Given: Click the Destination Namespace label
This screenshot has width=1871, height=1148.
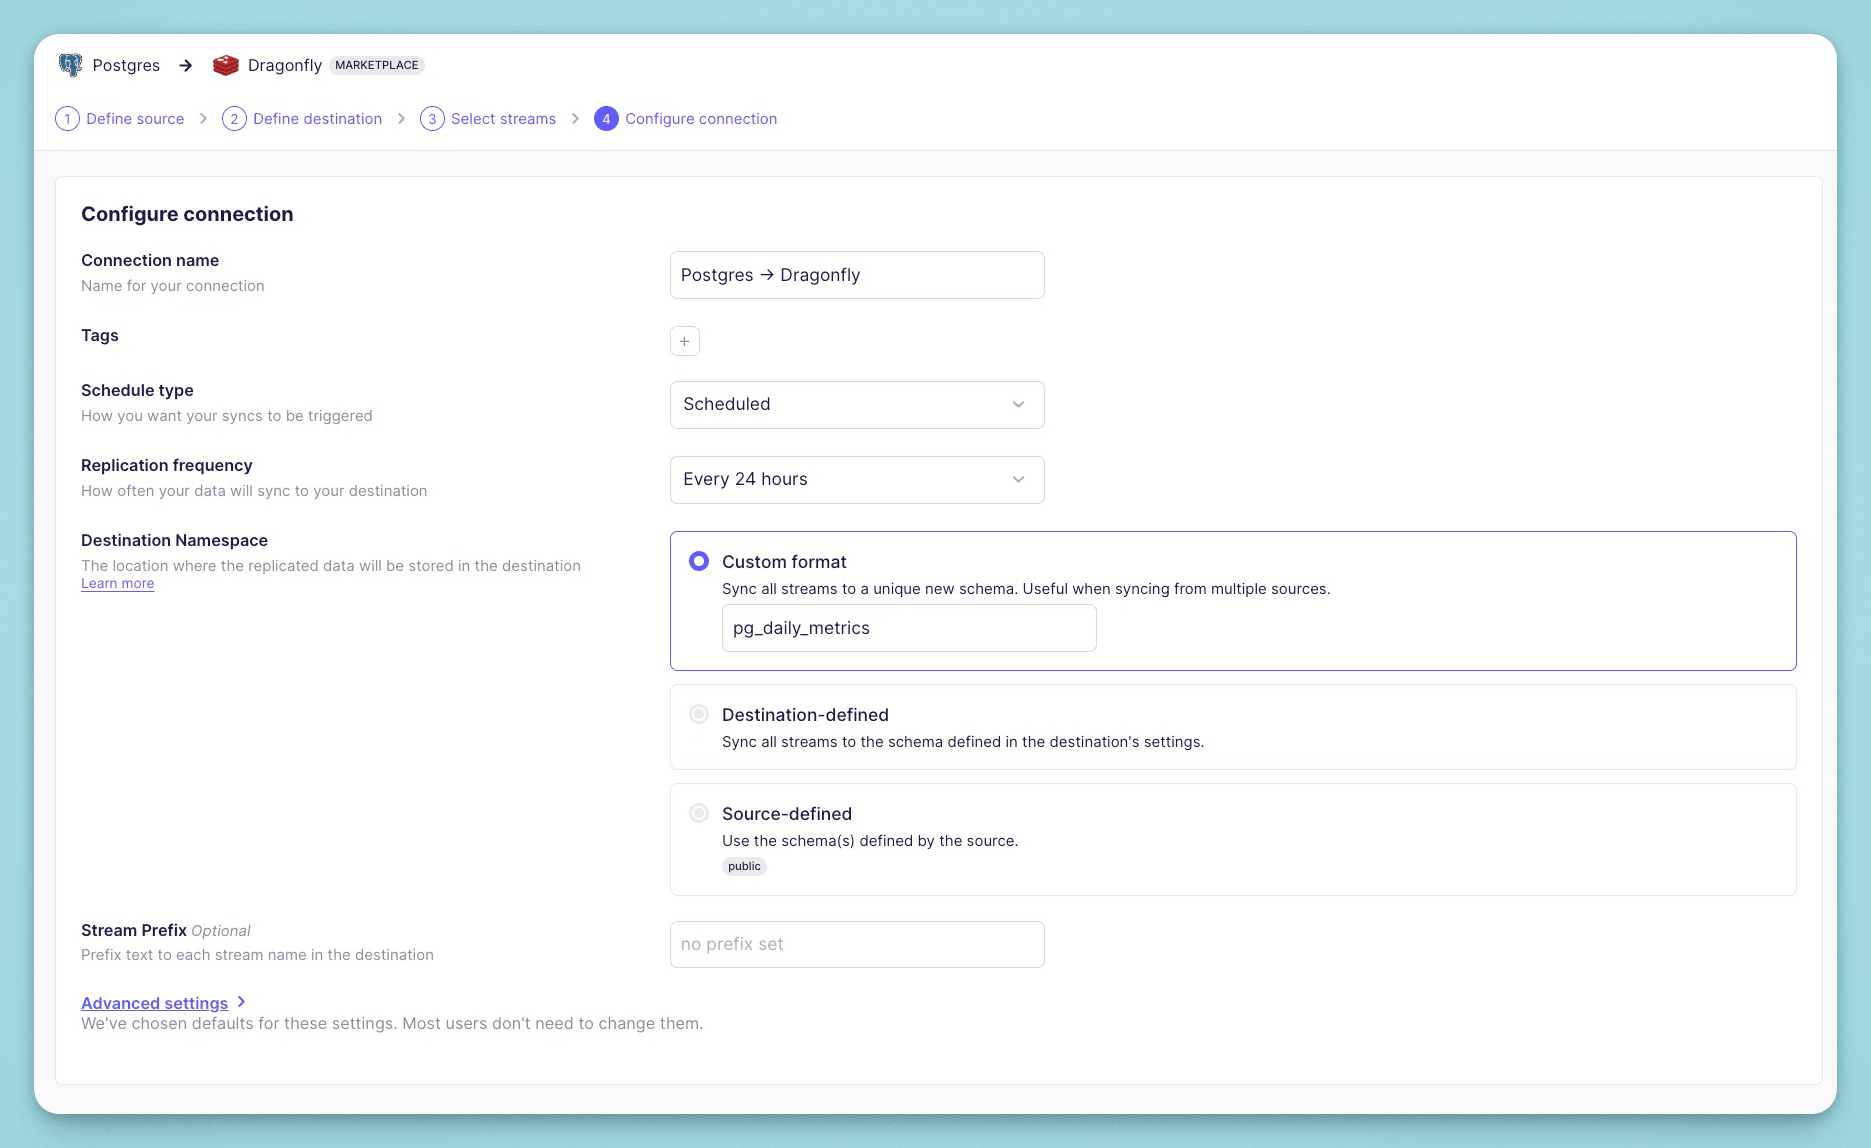Looking at the screenshot, I should pos(174,540).
